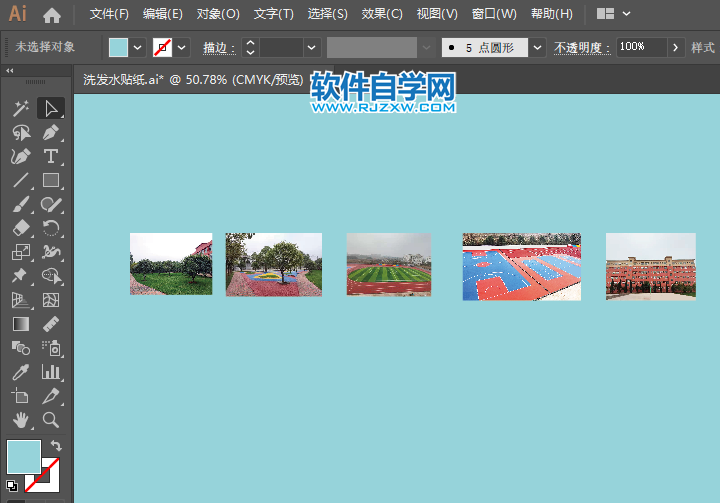The height and width of the screenshot is (503, 720).
Task: Click the 洗发水贴纸.ai document tab
Action: 193,80
